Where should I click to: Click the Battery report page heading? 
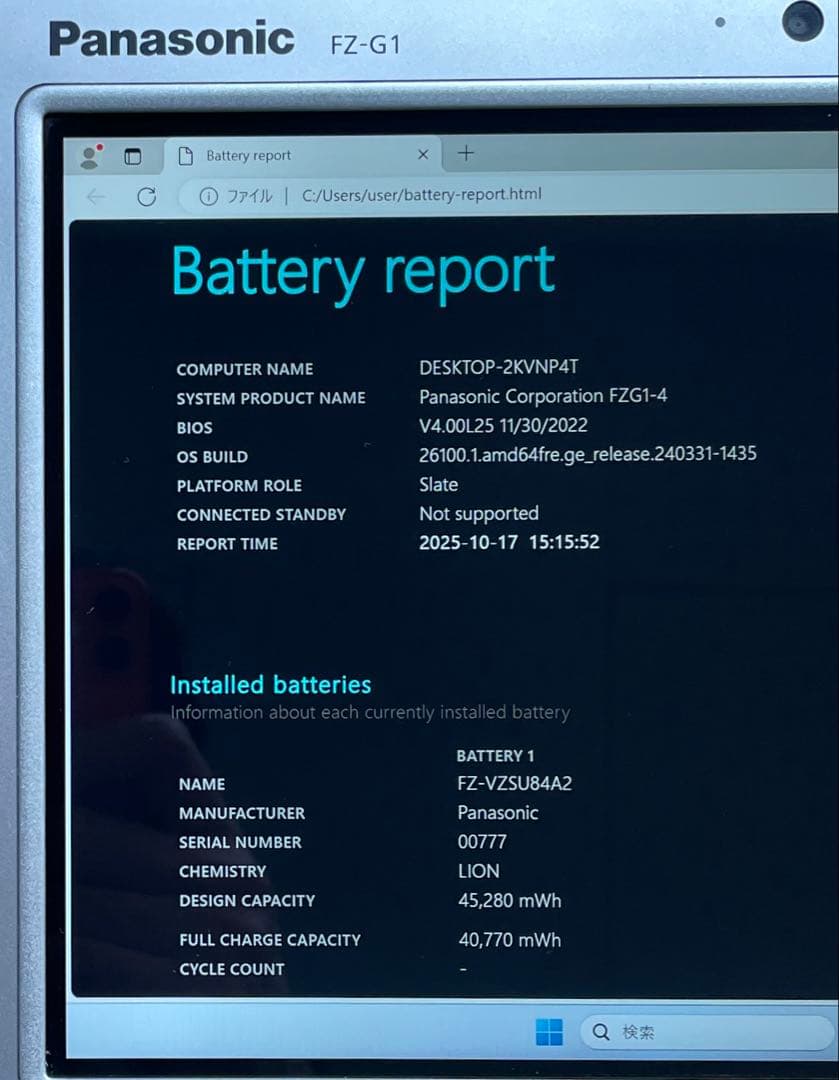(363, 271)
